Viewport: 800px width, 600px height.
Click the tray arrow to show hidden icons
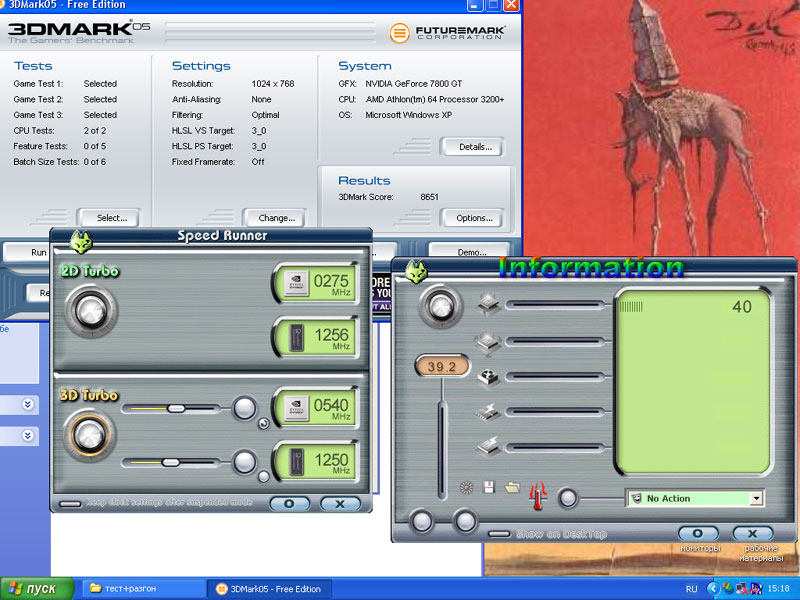coord(713,588)
